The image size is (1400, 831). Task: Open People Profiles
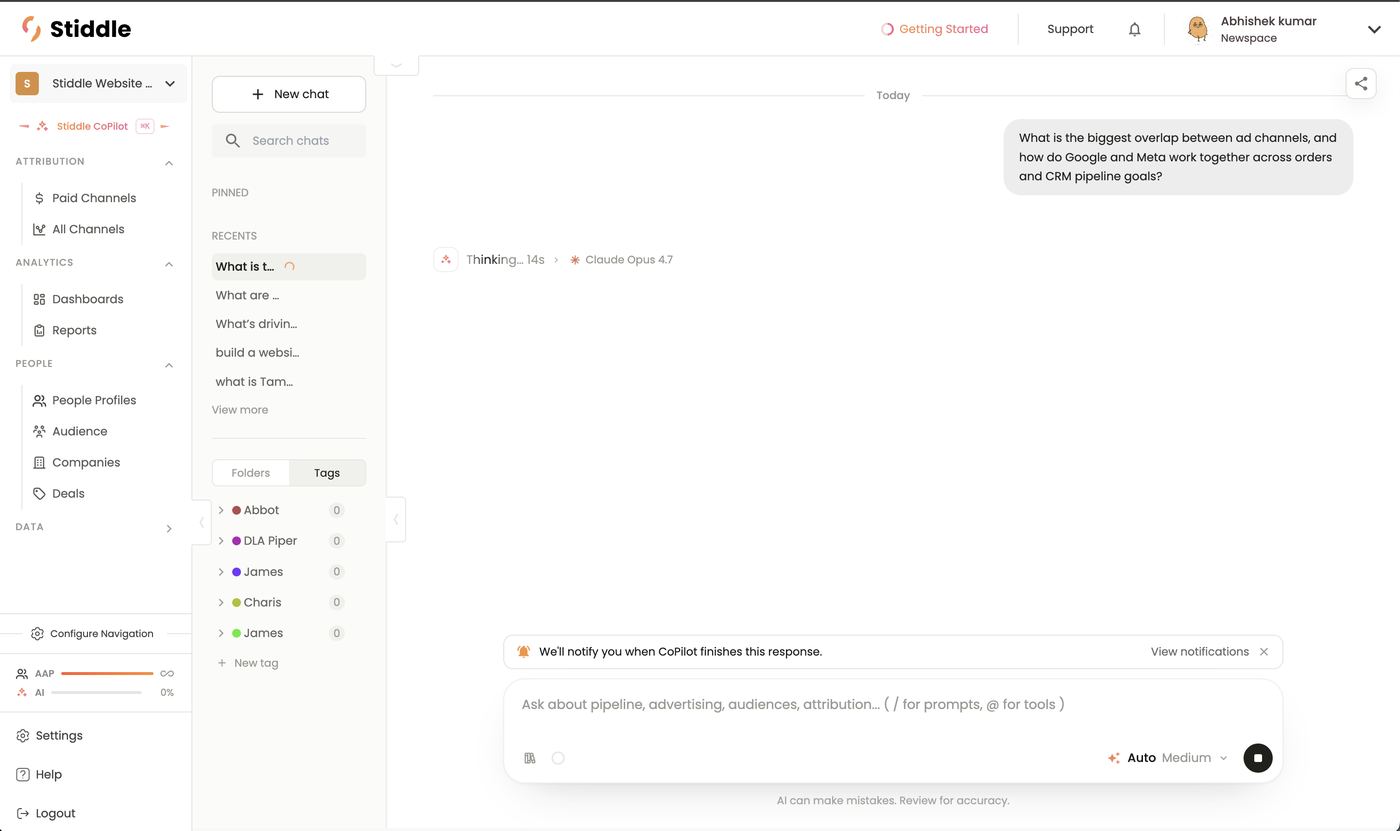94,400
